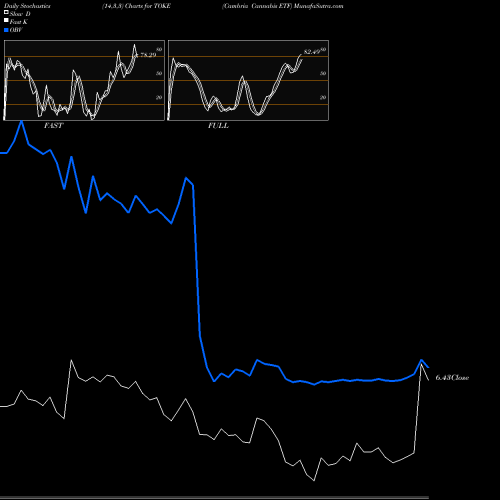This screenshot has height=500, width=500.
Task: Click the 78.29 value in FAST chart
Action: (147, 55)
